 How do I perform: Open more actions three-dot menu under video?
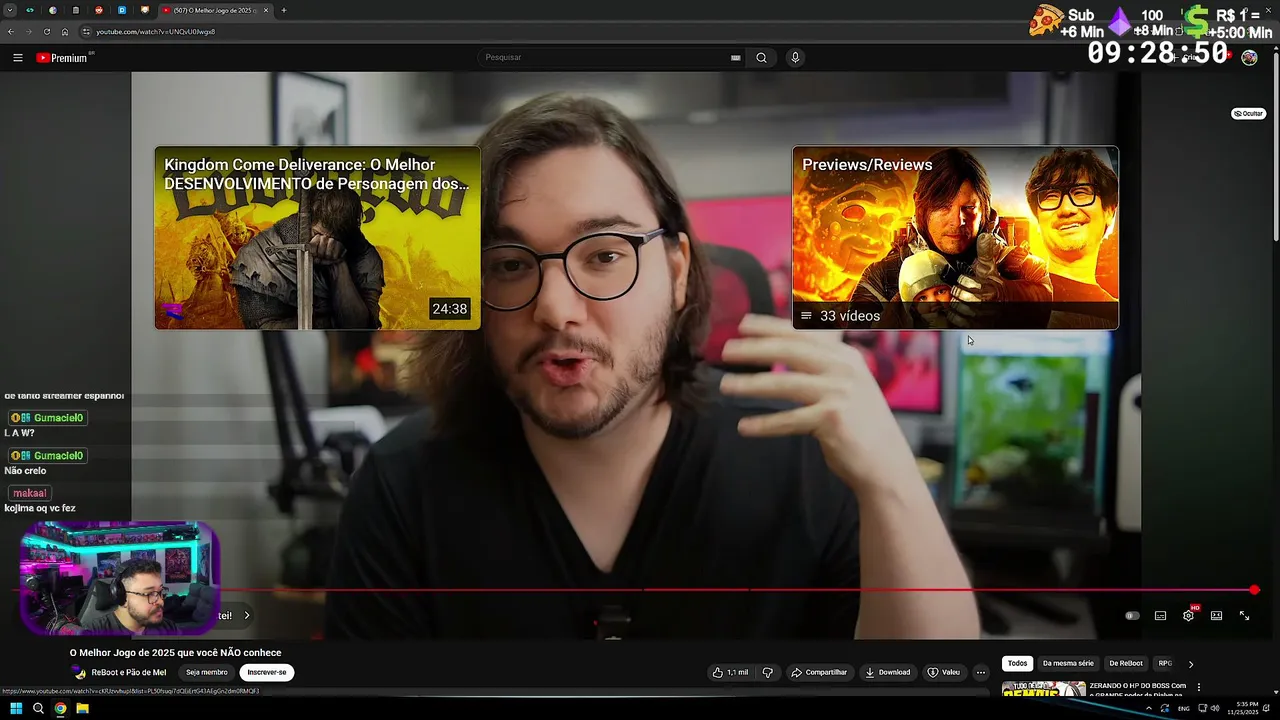click(x=981, y=673)
